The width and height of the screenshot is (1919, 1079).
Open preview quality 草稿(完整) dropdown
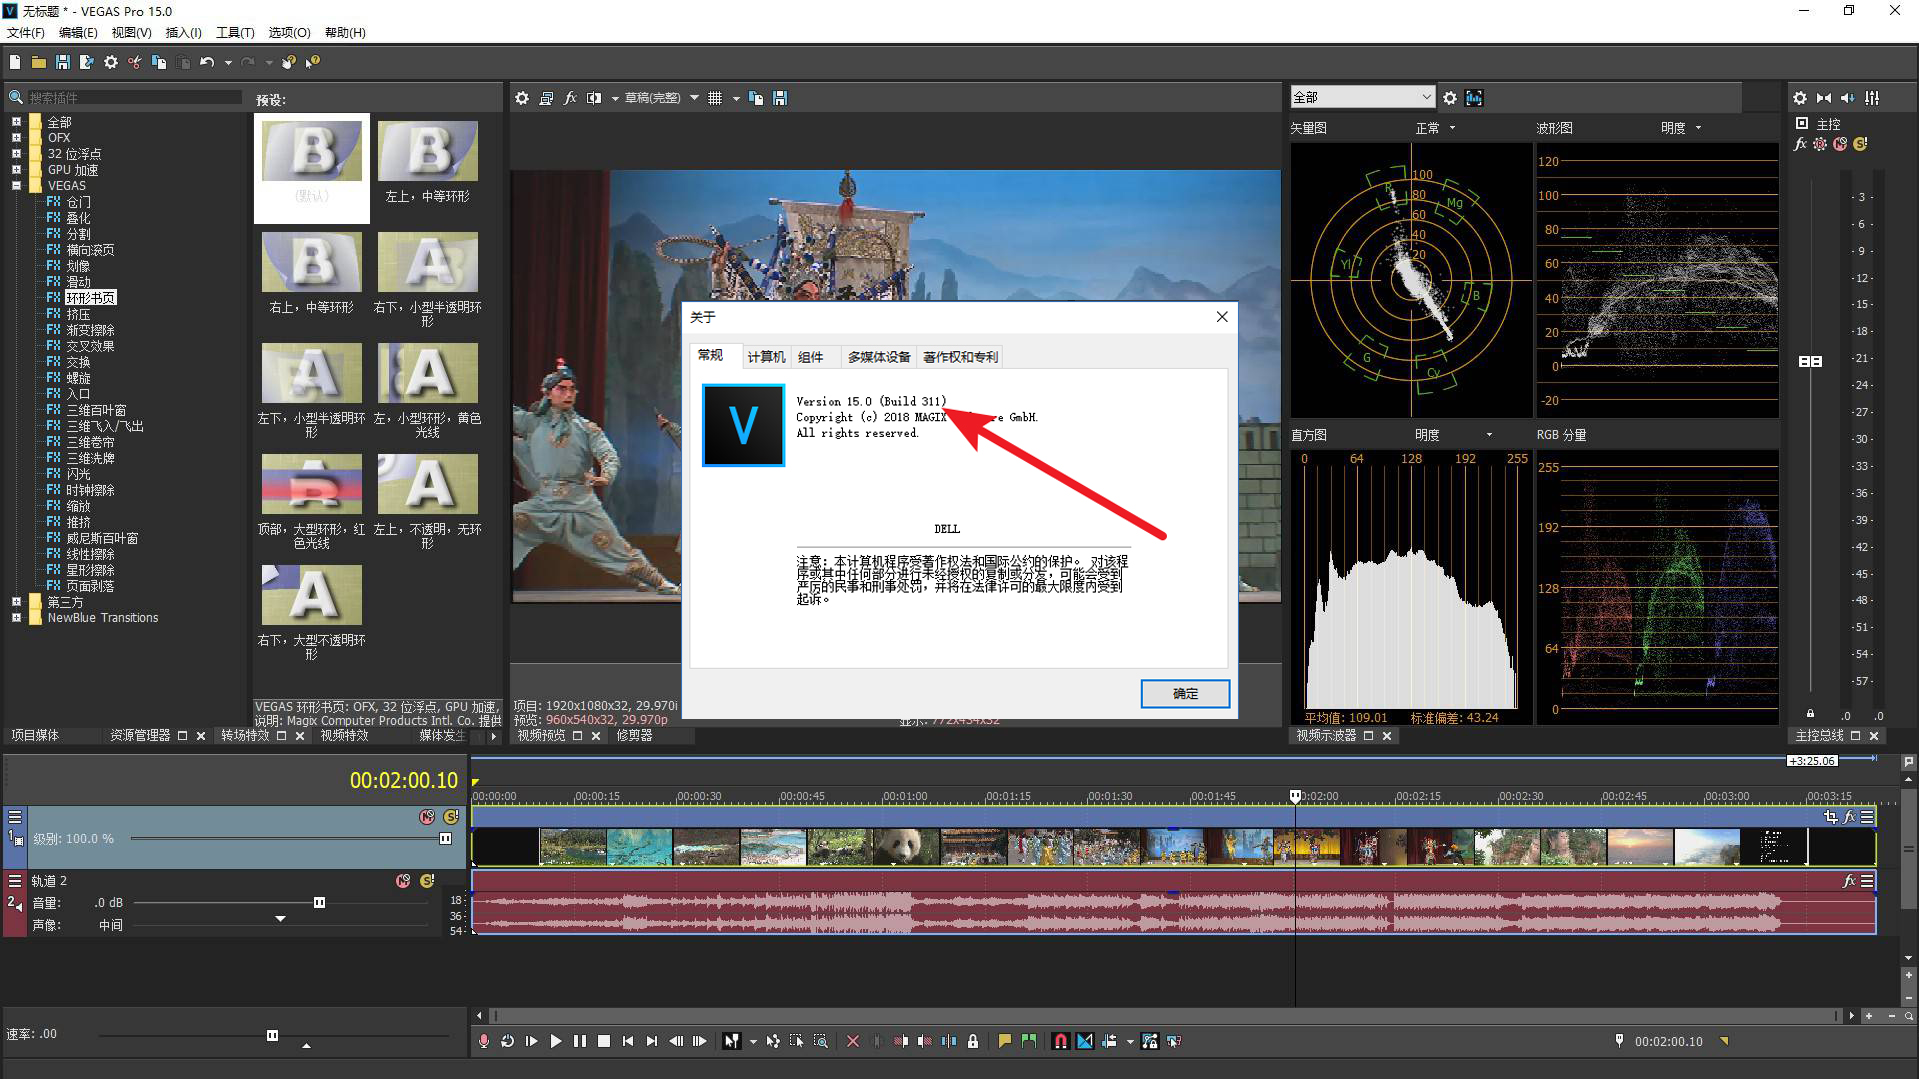point(661,98)
